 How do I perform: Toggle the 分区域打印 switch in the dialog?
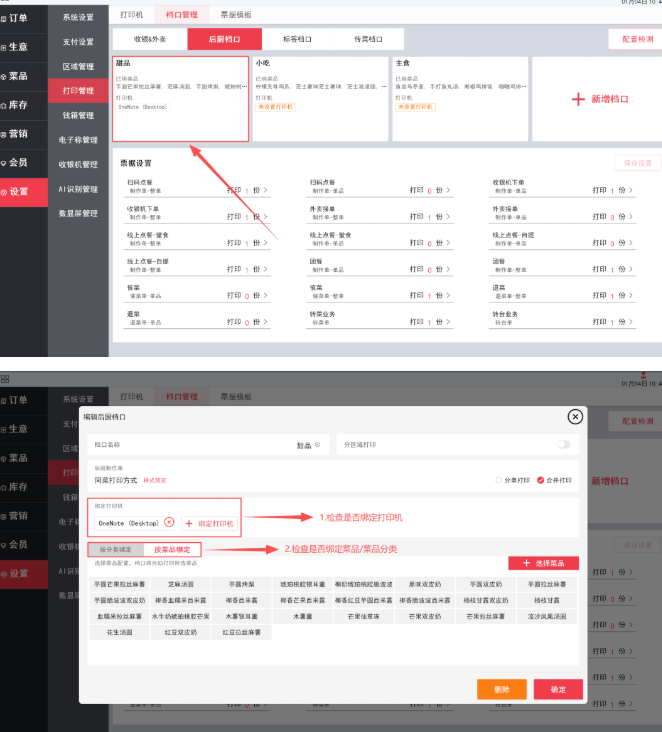564,444
